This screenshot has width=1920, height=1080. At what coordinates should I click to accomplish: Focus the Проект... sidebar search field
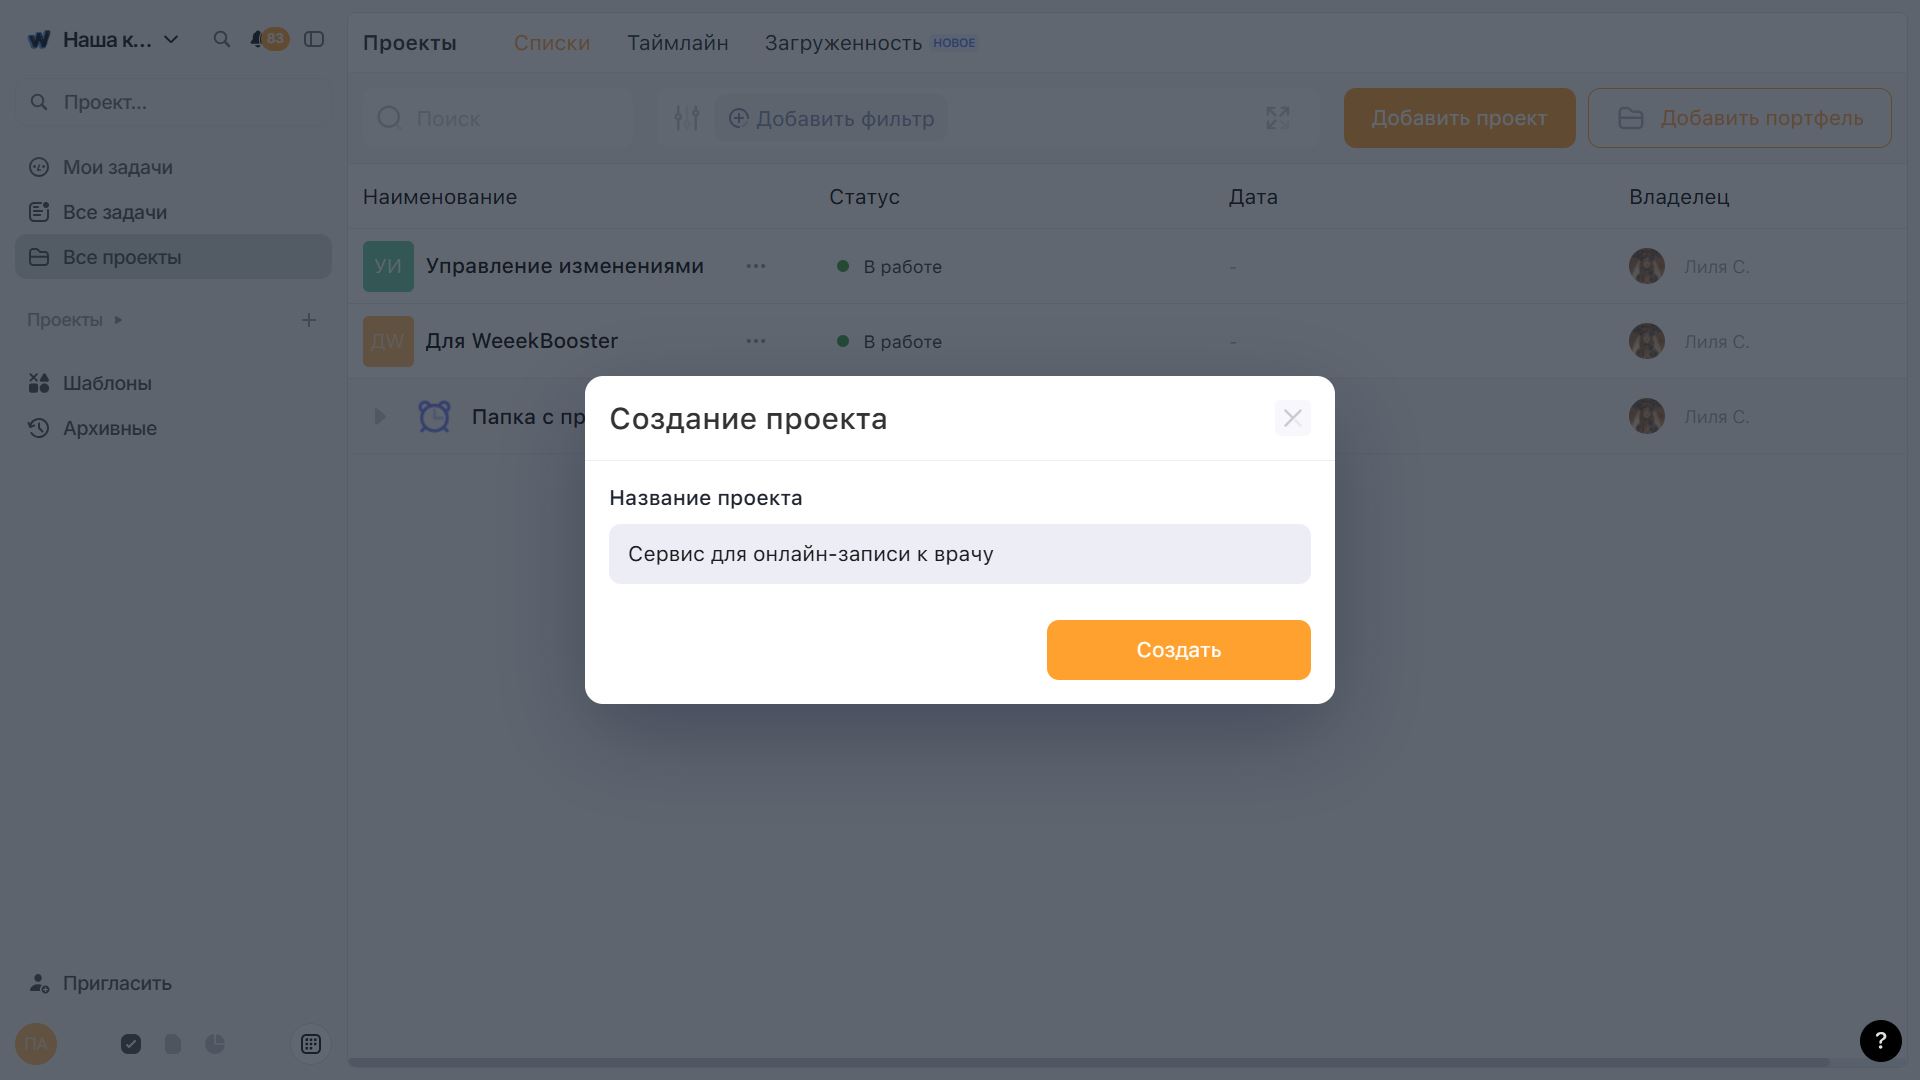173,102
